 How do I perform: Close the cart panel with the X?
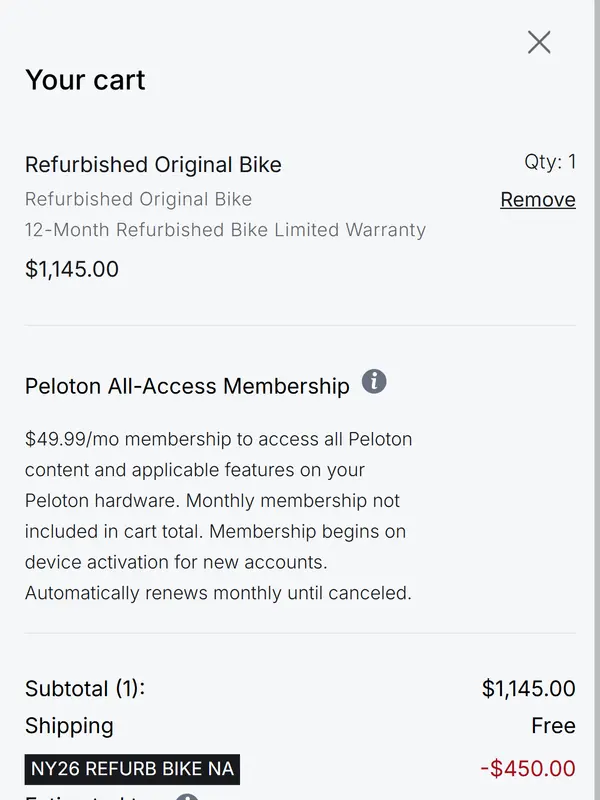pos(539,42)
